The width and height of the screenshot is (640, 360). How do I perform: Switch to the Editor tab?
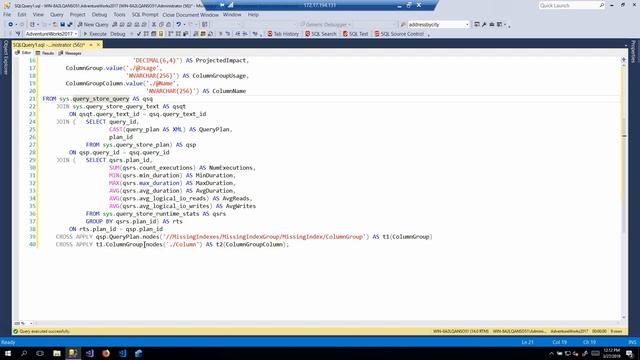[23, 53]
